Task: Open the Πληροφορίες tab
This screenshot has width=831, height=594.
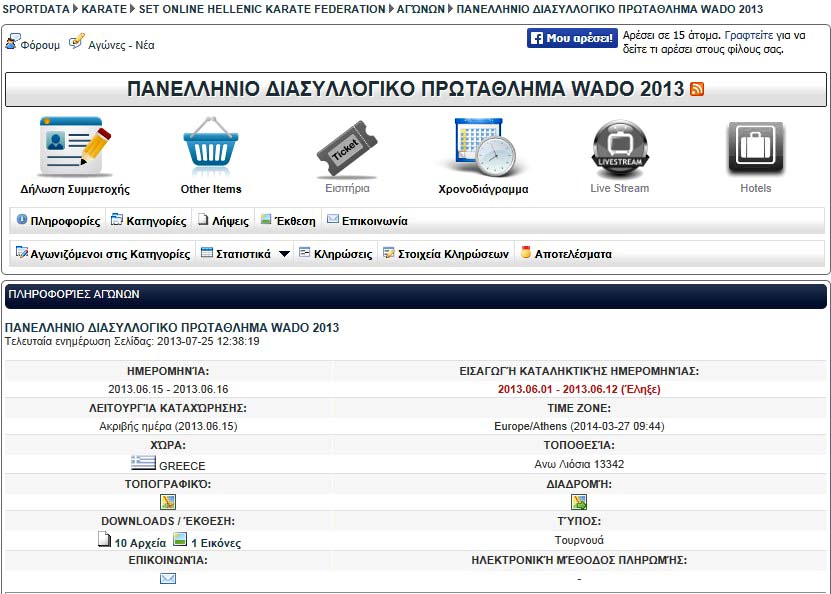Action: click(59, 221)
